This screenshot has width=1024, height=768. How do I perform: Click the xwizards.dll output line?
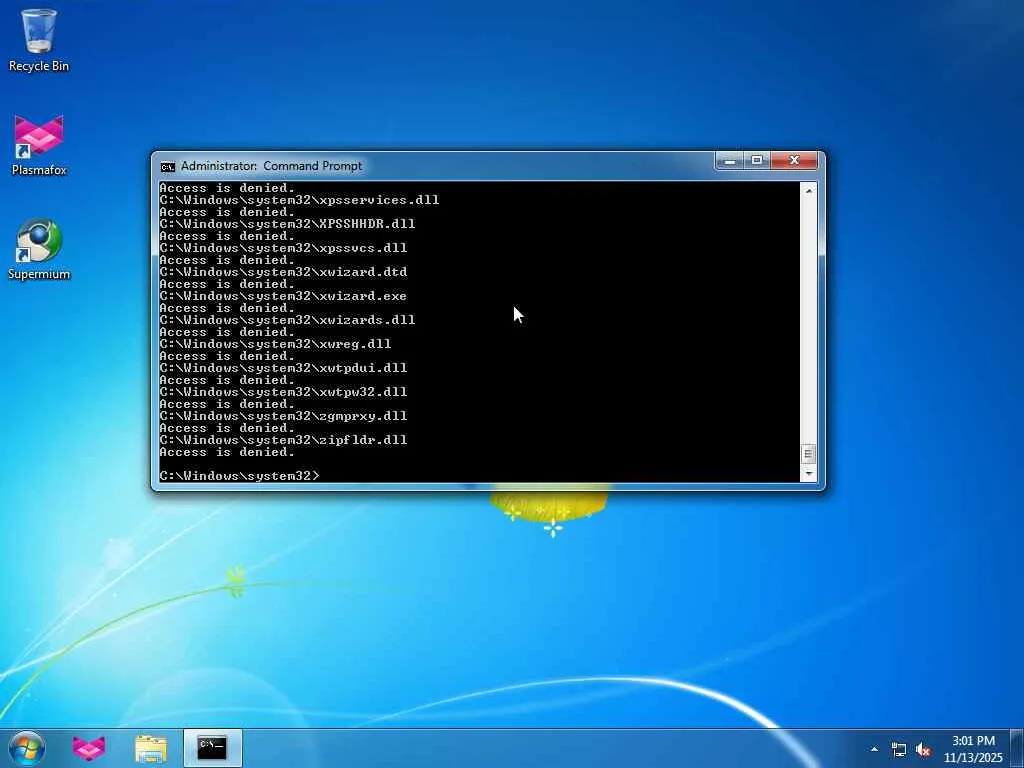click(287, 320)
